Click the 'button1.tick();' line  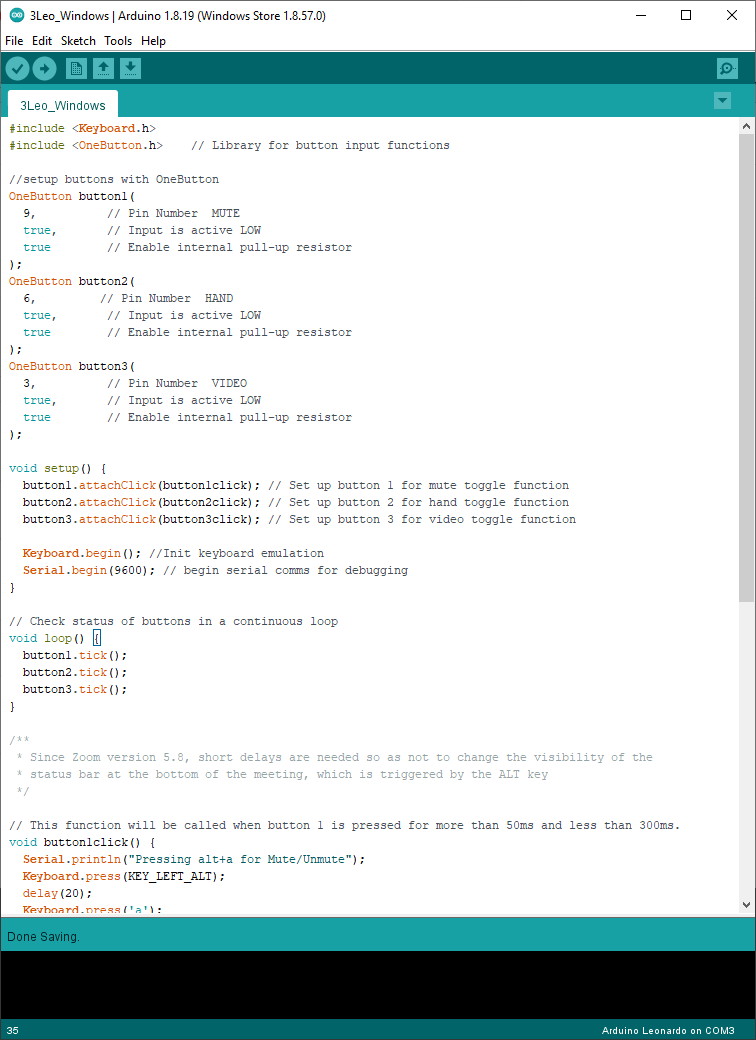[75, 655]
